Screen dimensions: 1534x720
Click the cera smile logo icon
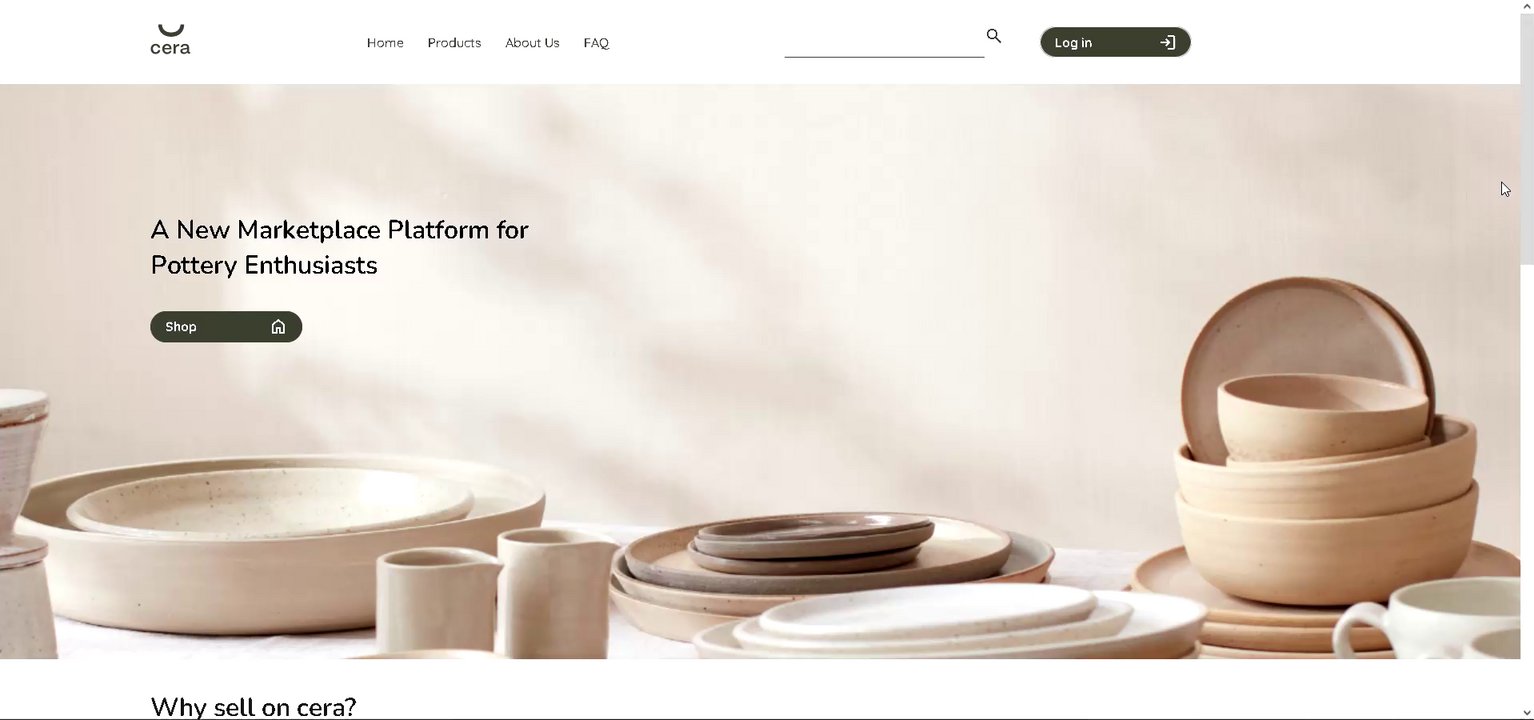tap(171, 30)
